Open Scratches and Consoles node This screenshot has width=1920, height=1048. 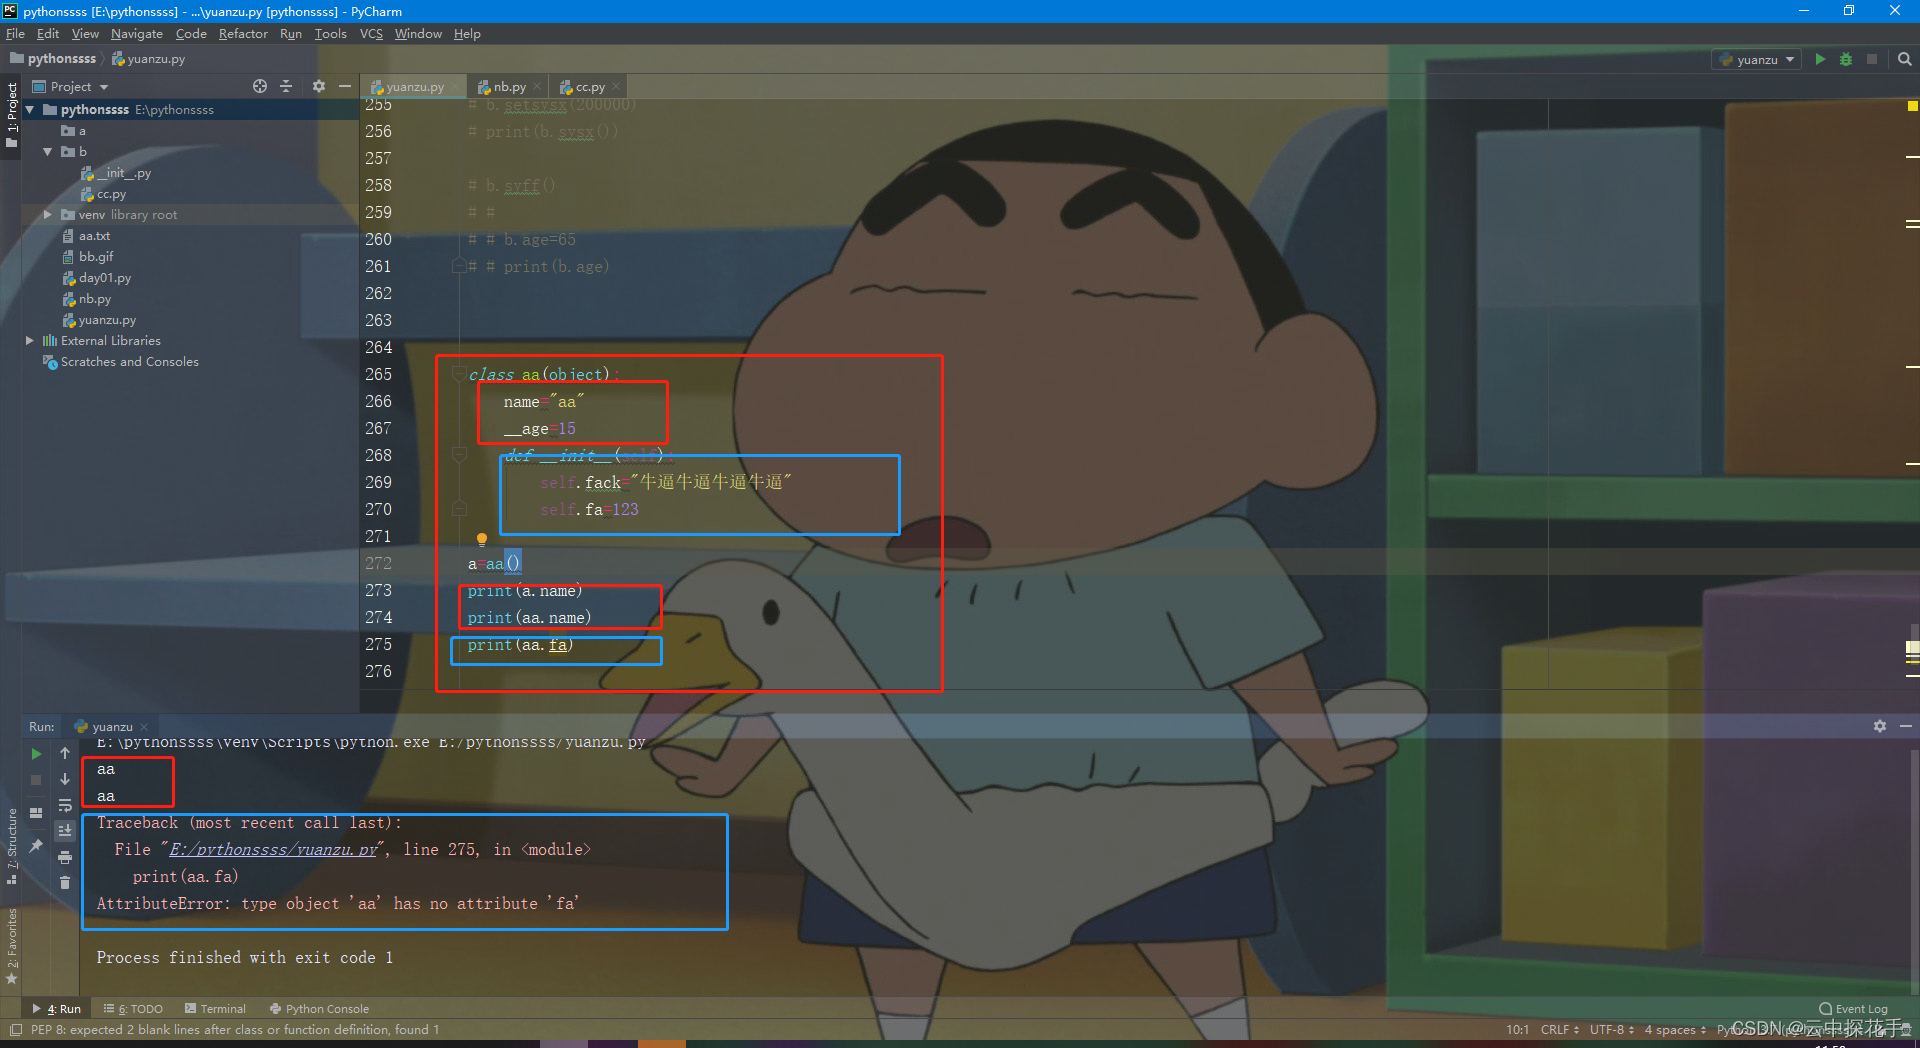(x=120, y=362)
